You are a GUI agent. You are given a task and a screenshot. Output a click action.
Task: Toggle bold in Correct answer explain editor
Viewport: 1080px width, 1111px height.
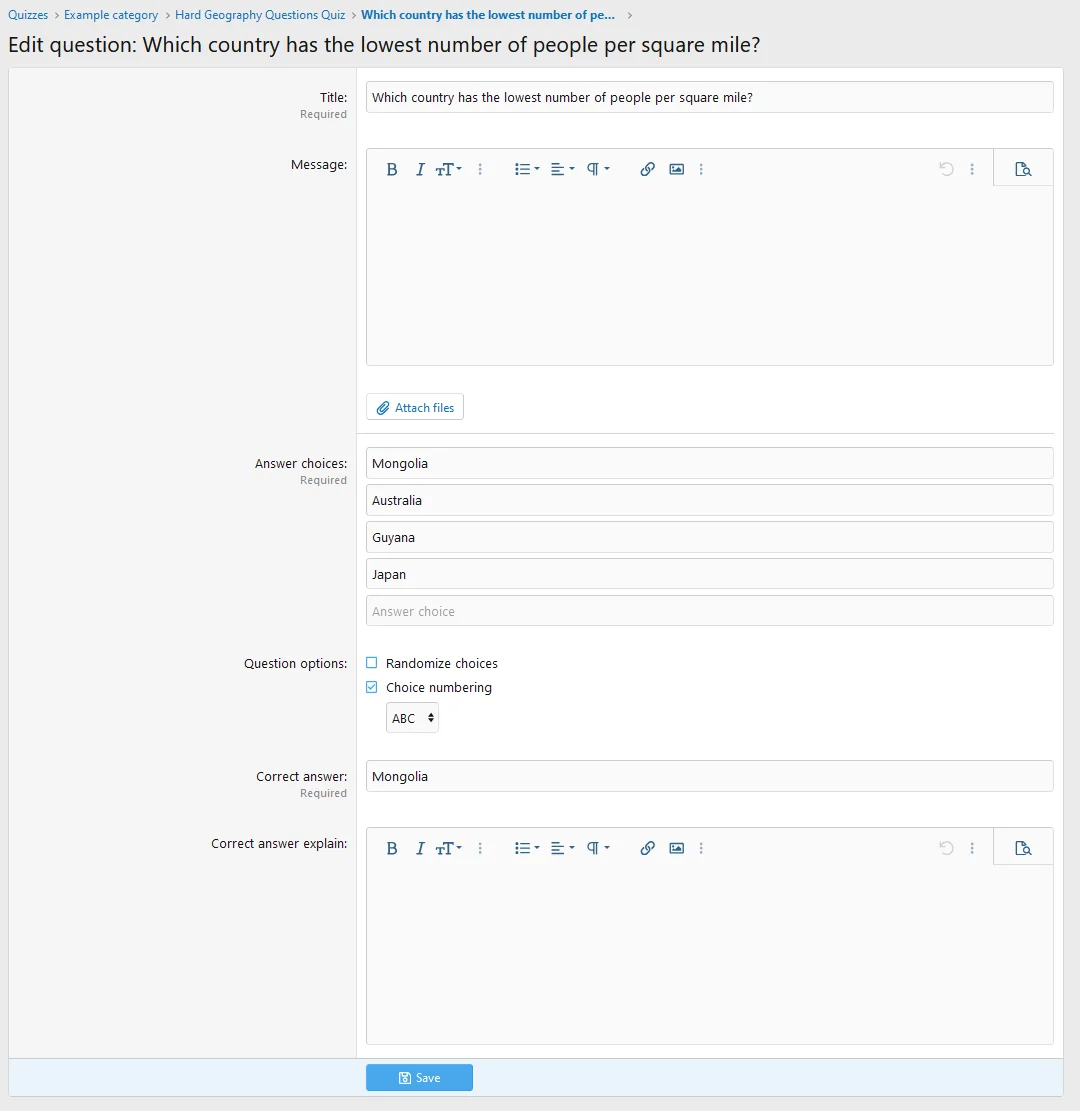[392, 849]
